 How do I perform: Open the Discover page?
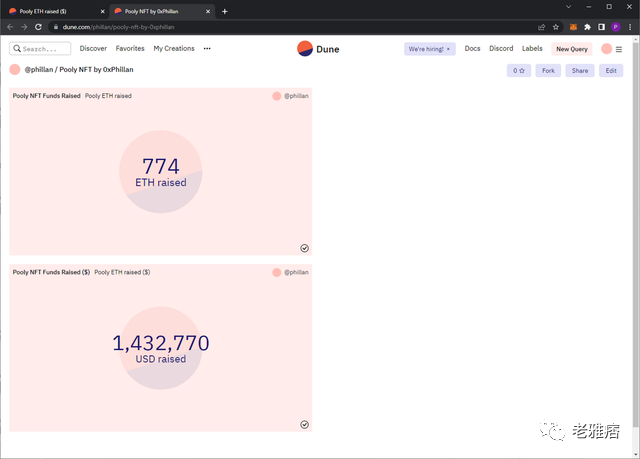click(x=93, y=49)
